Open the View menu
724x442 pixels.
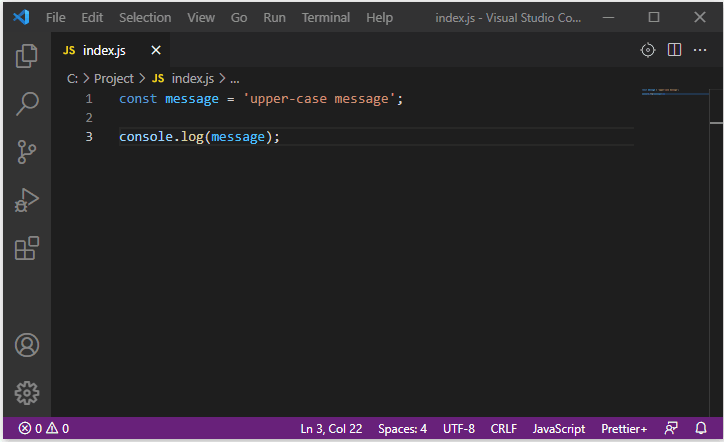(x=201, y=18)
